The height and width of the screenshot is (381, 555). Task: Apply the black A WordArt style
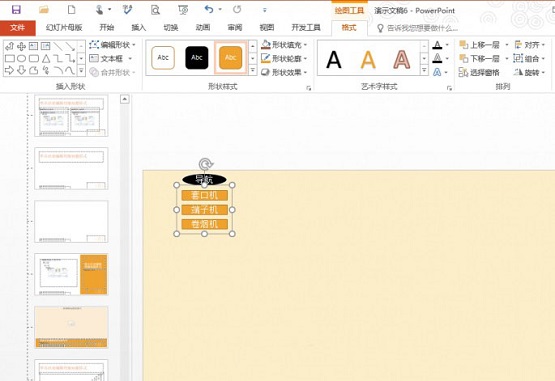coord(333,59)
